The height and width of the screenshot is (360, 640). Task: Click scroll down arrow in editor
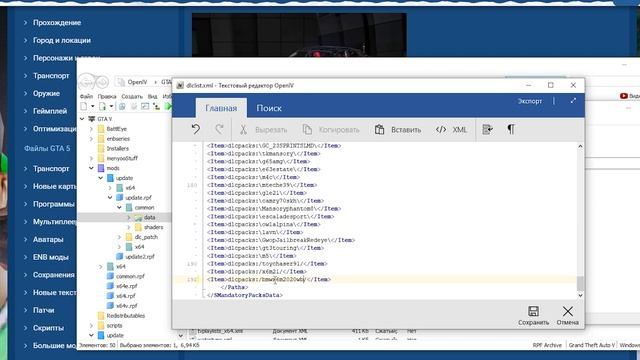pyautogui.click(x=580, y=295)
